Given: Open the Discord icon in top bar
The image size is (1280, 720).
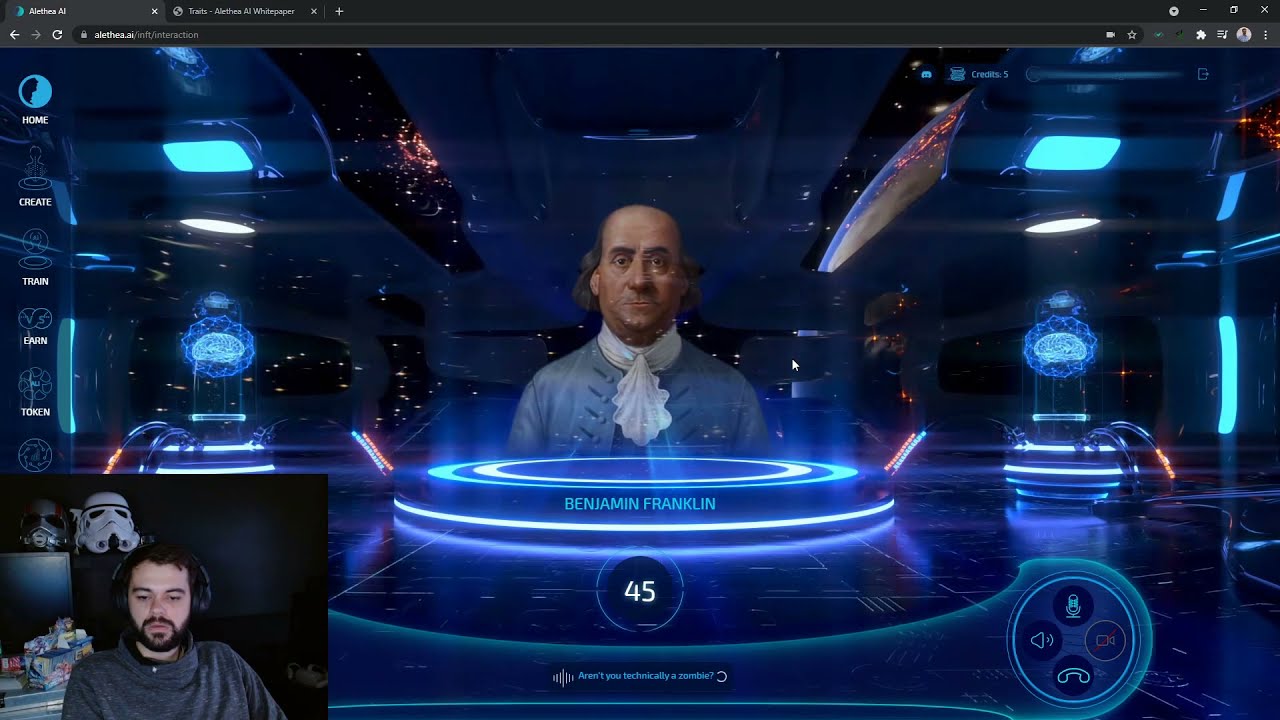Looking at the screenshot, I should [926, 74].
